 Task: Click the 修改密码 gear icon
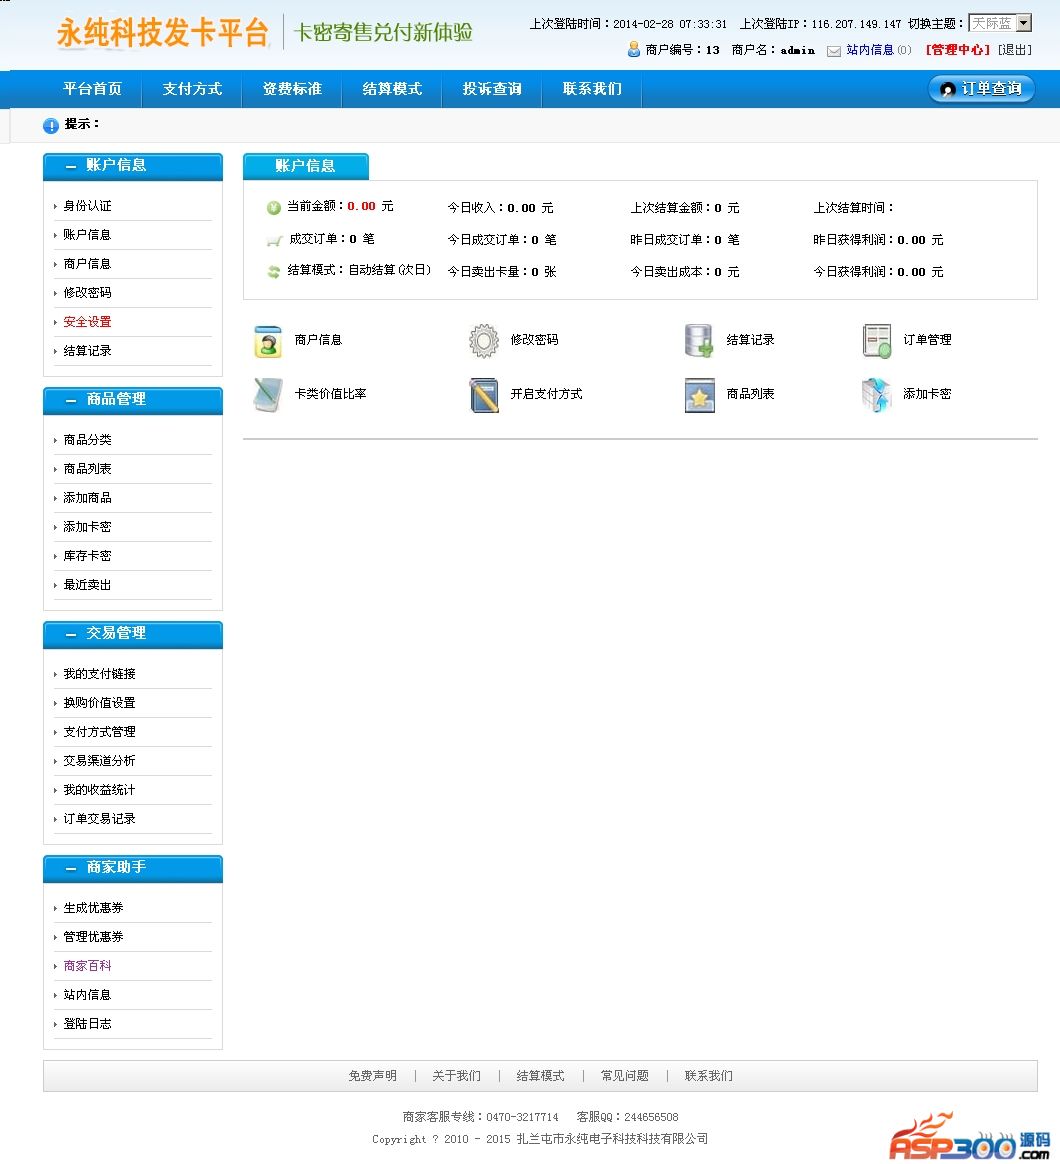(x=484, y=341)
